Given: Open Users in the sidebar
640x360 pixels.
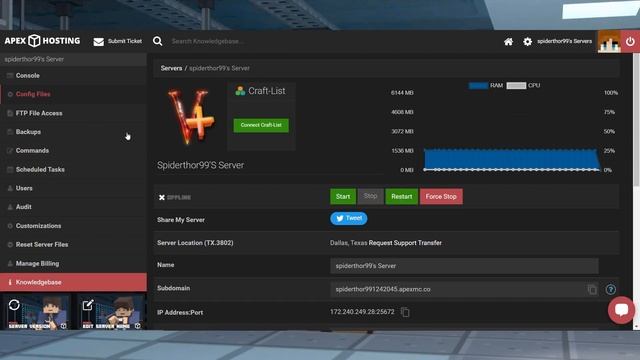Looking at the screenshot, I should tap(73, 188).
